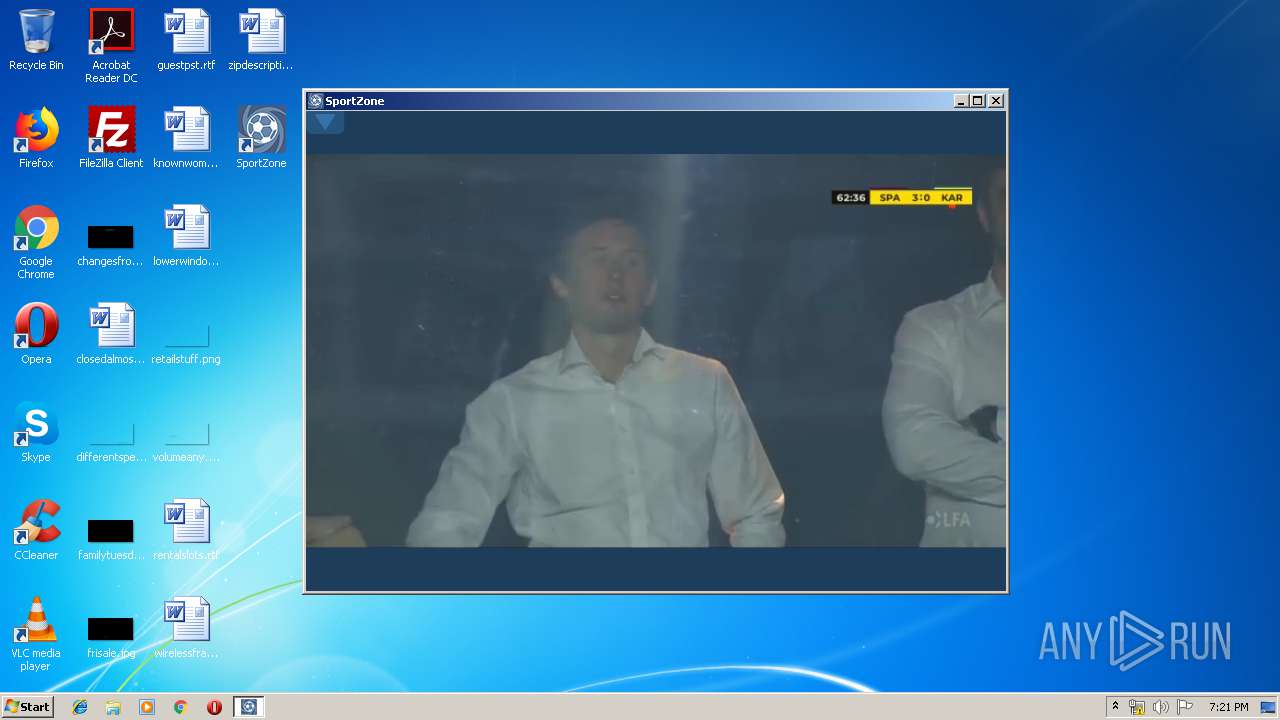The height and width of the screenshot is (720, 1280).
Task: Select the Acrobat Reader DC shortcut
Action: (111, 46)
